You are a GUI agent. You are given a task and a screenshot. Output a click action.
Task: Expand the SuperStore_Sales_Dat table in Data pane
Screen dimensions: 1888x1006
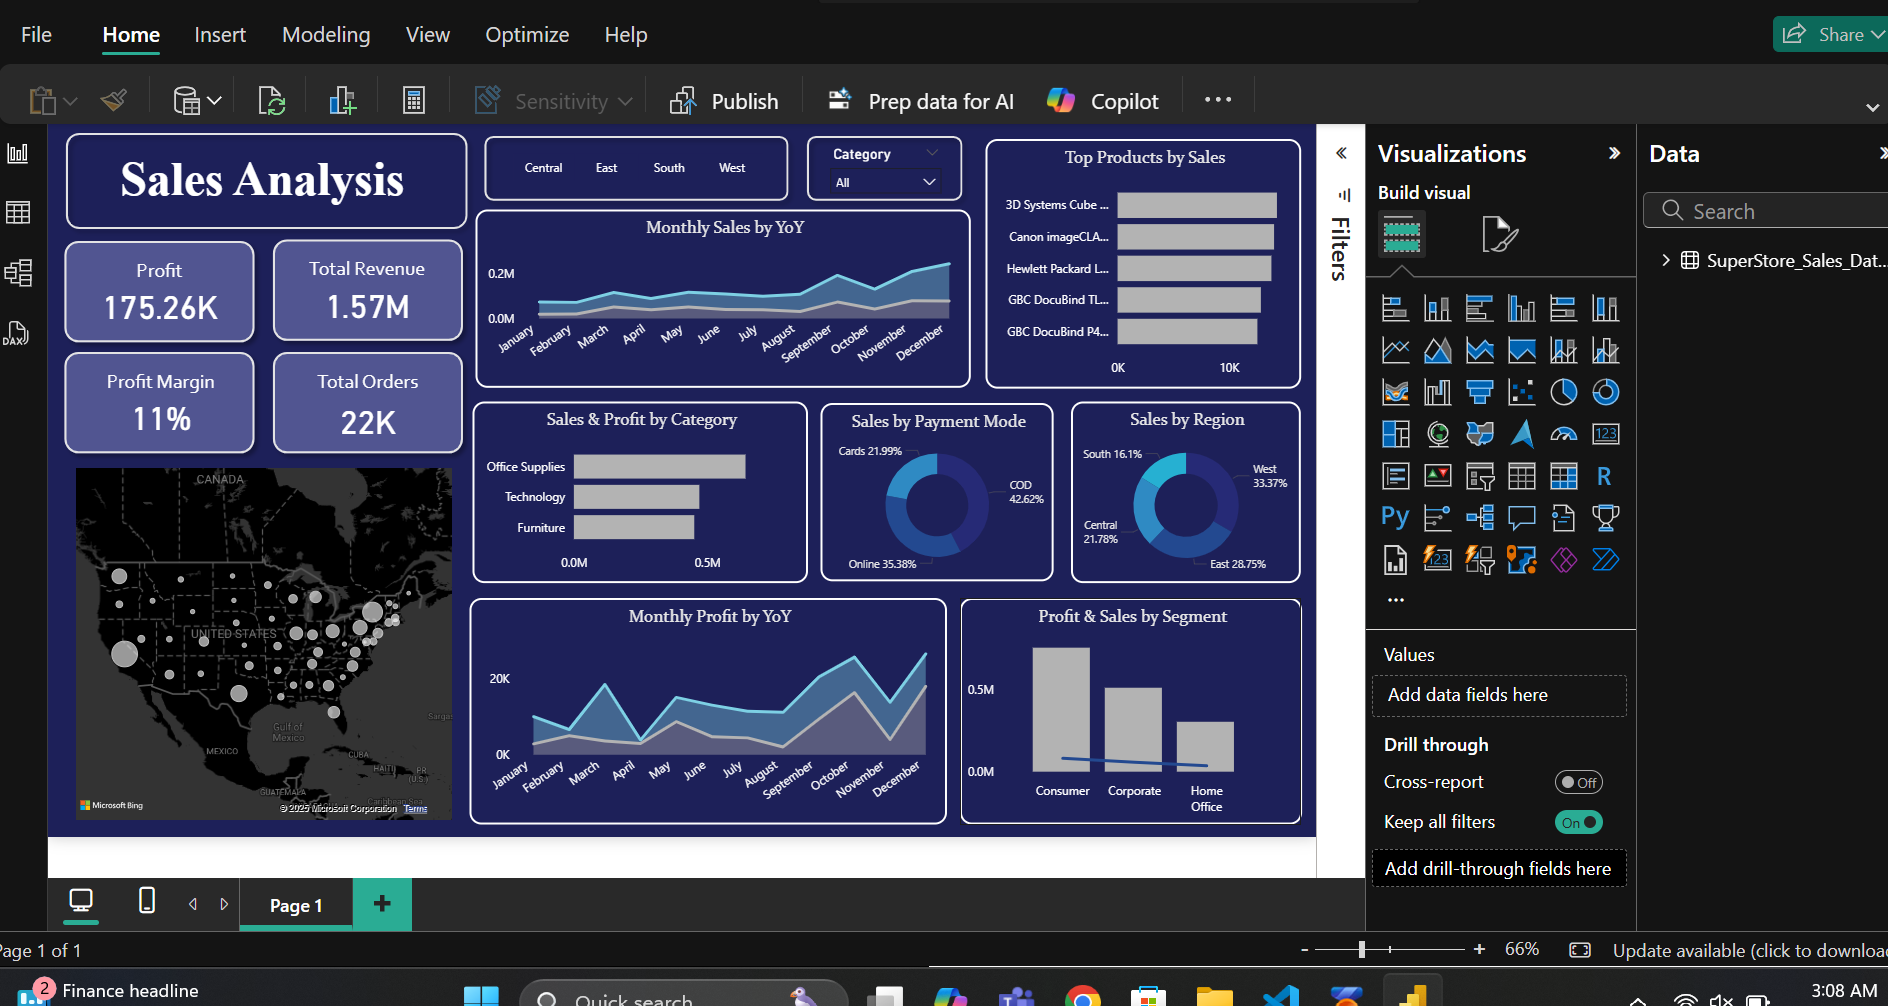tap(1665, 259)
